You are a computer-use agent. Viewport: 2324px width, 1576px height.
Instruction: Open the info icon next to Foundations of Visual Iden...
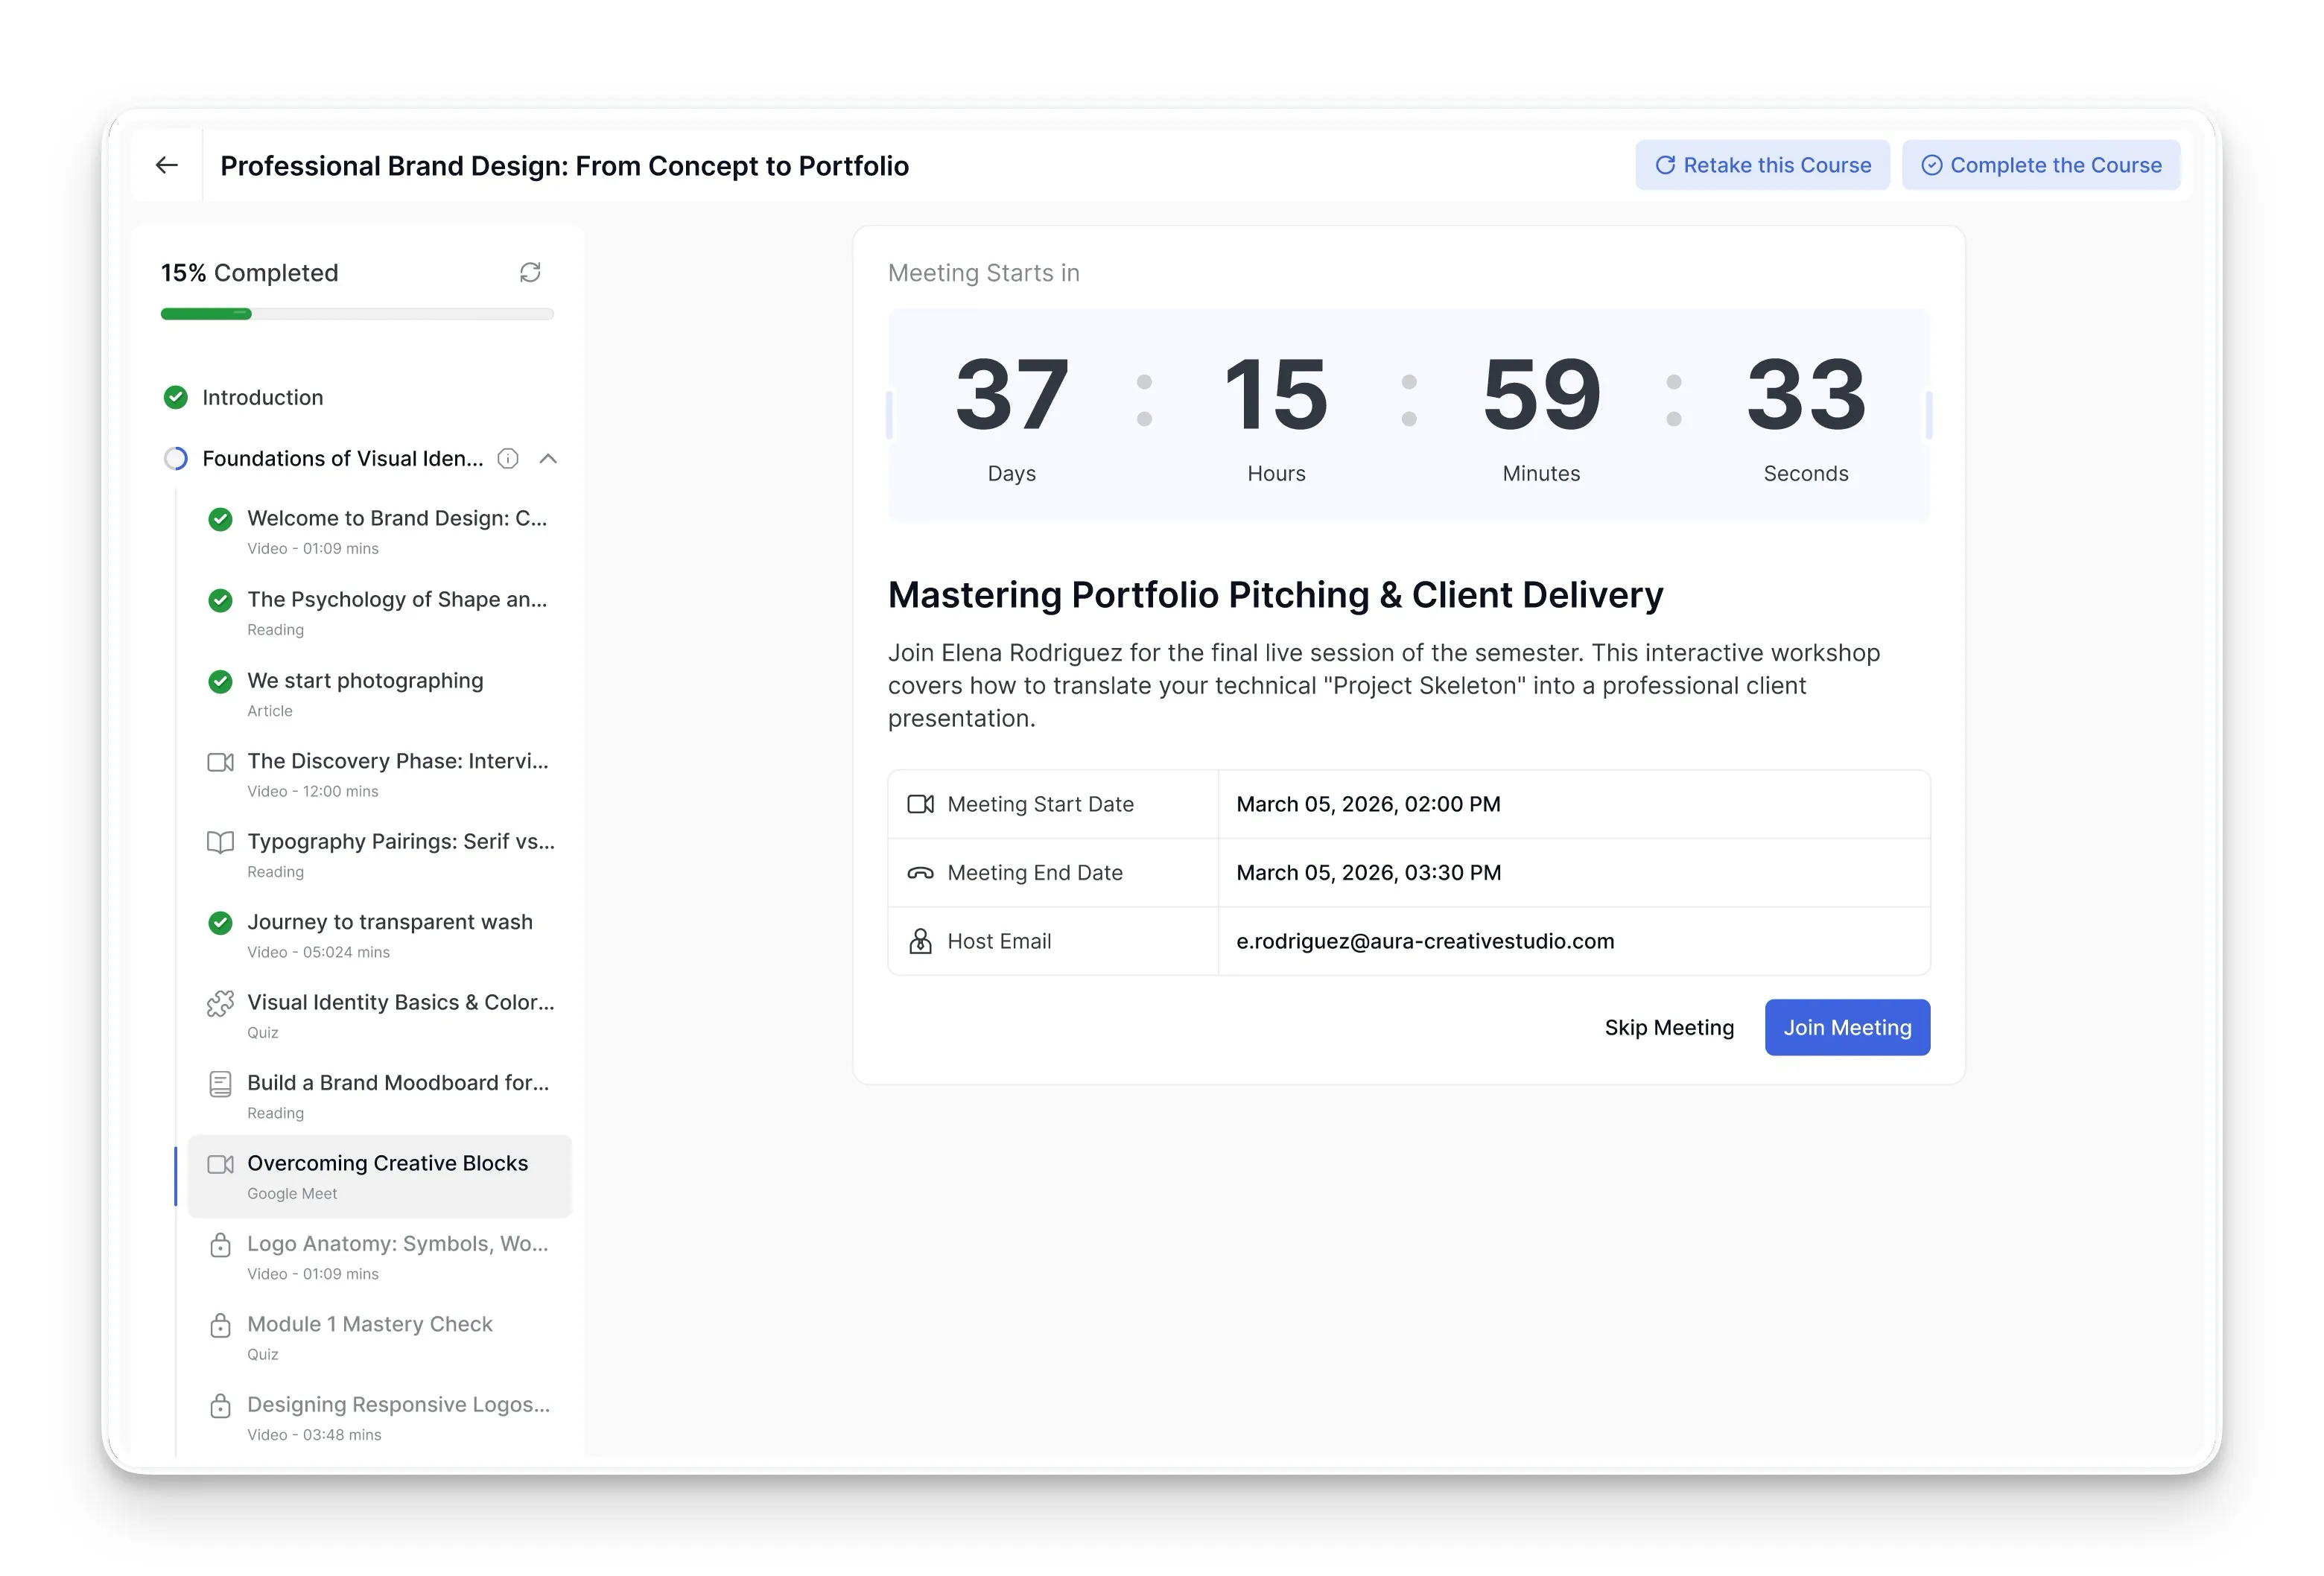pyautogui.click(x=508, y=458)
